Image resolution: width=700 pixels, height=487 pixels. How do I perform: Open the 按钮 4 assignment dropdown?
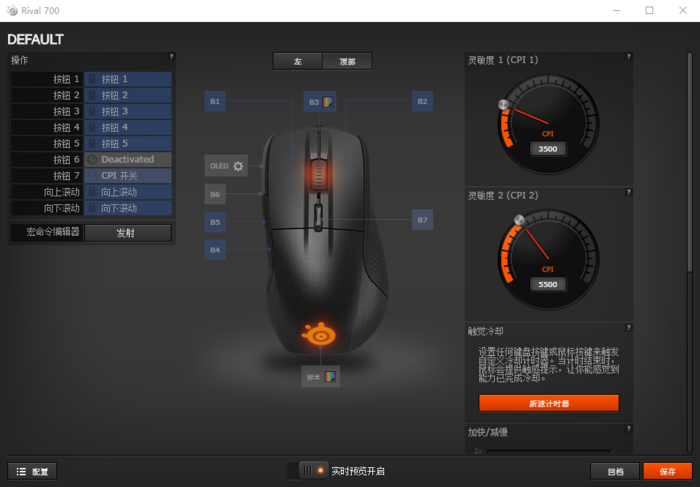[x=128, y=127]
